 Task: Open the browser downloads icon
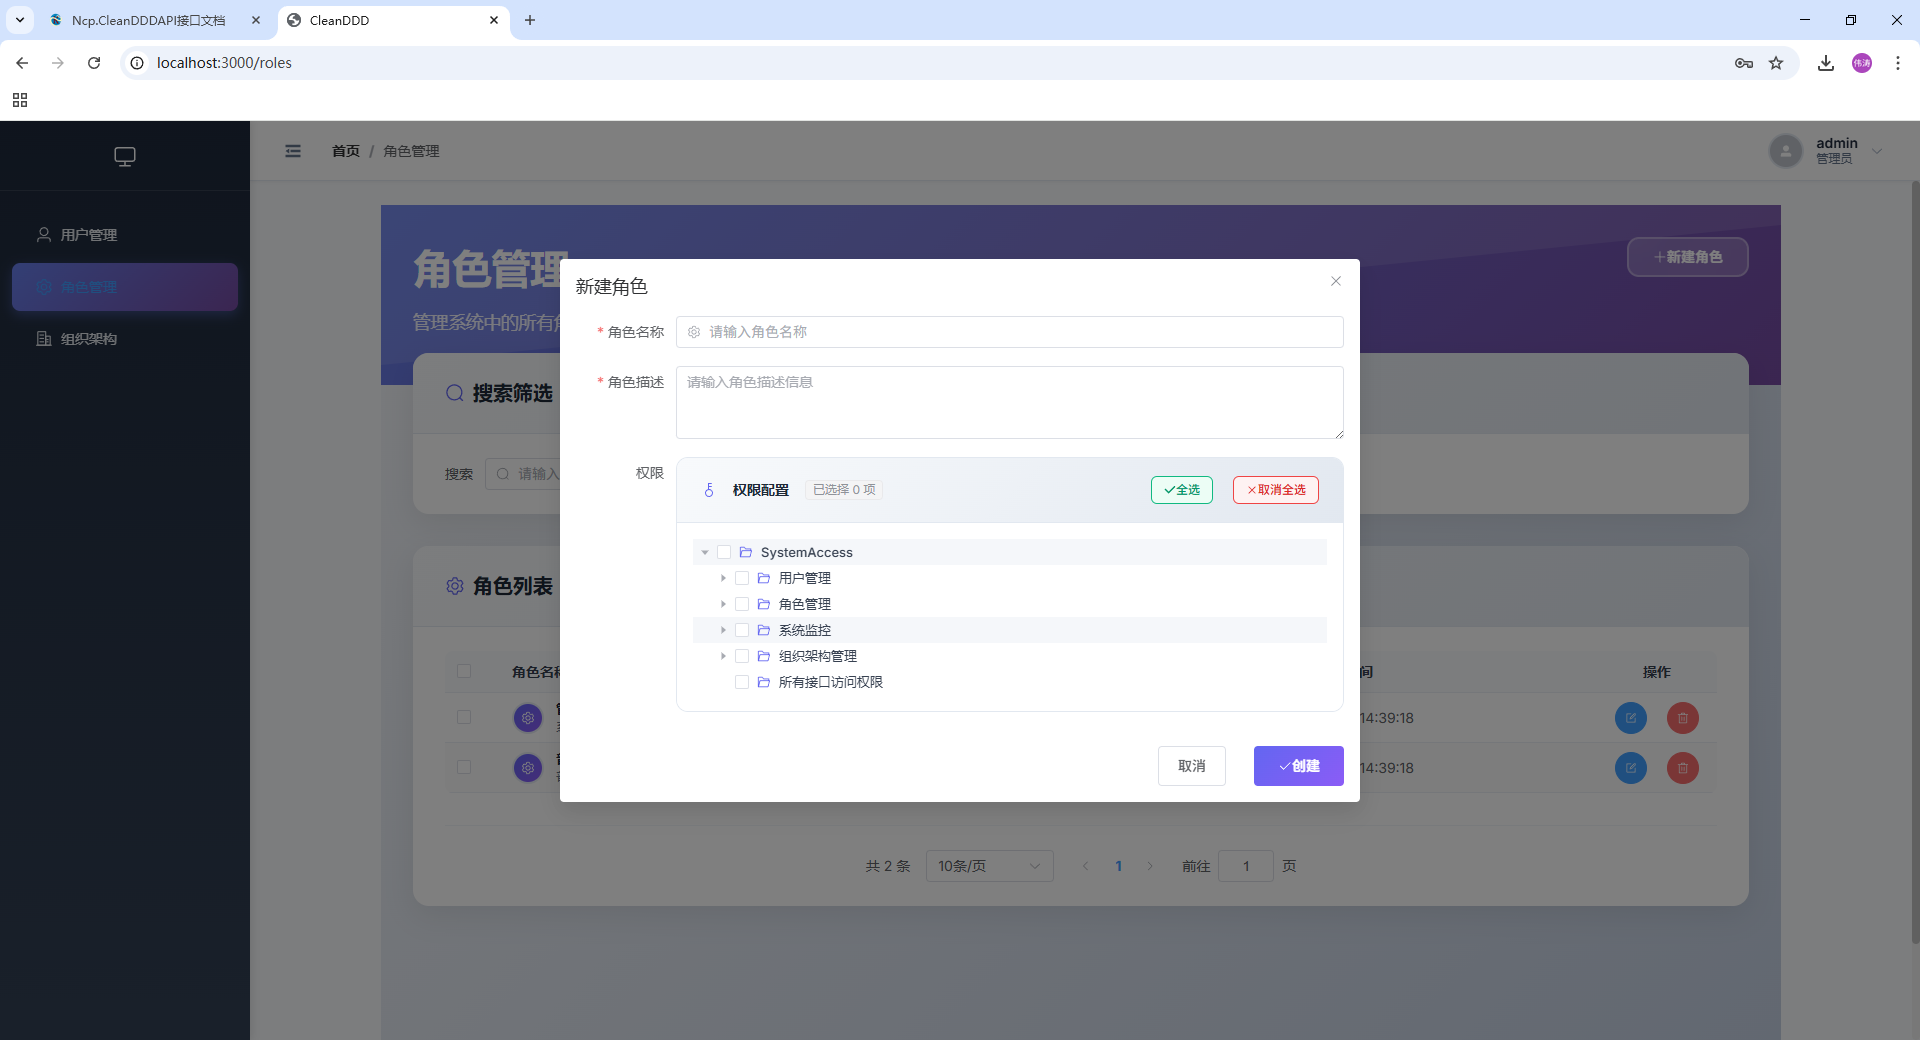tap(1826, 63)
